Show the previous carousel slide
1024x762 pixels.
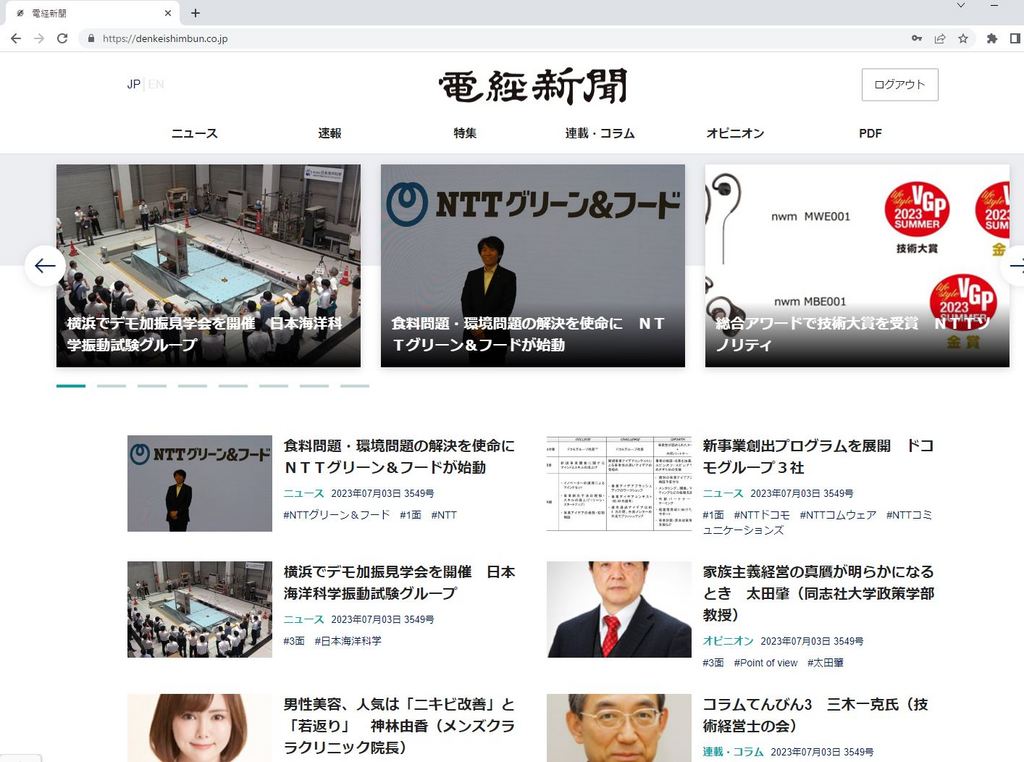coord(45,265)
